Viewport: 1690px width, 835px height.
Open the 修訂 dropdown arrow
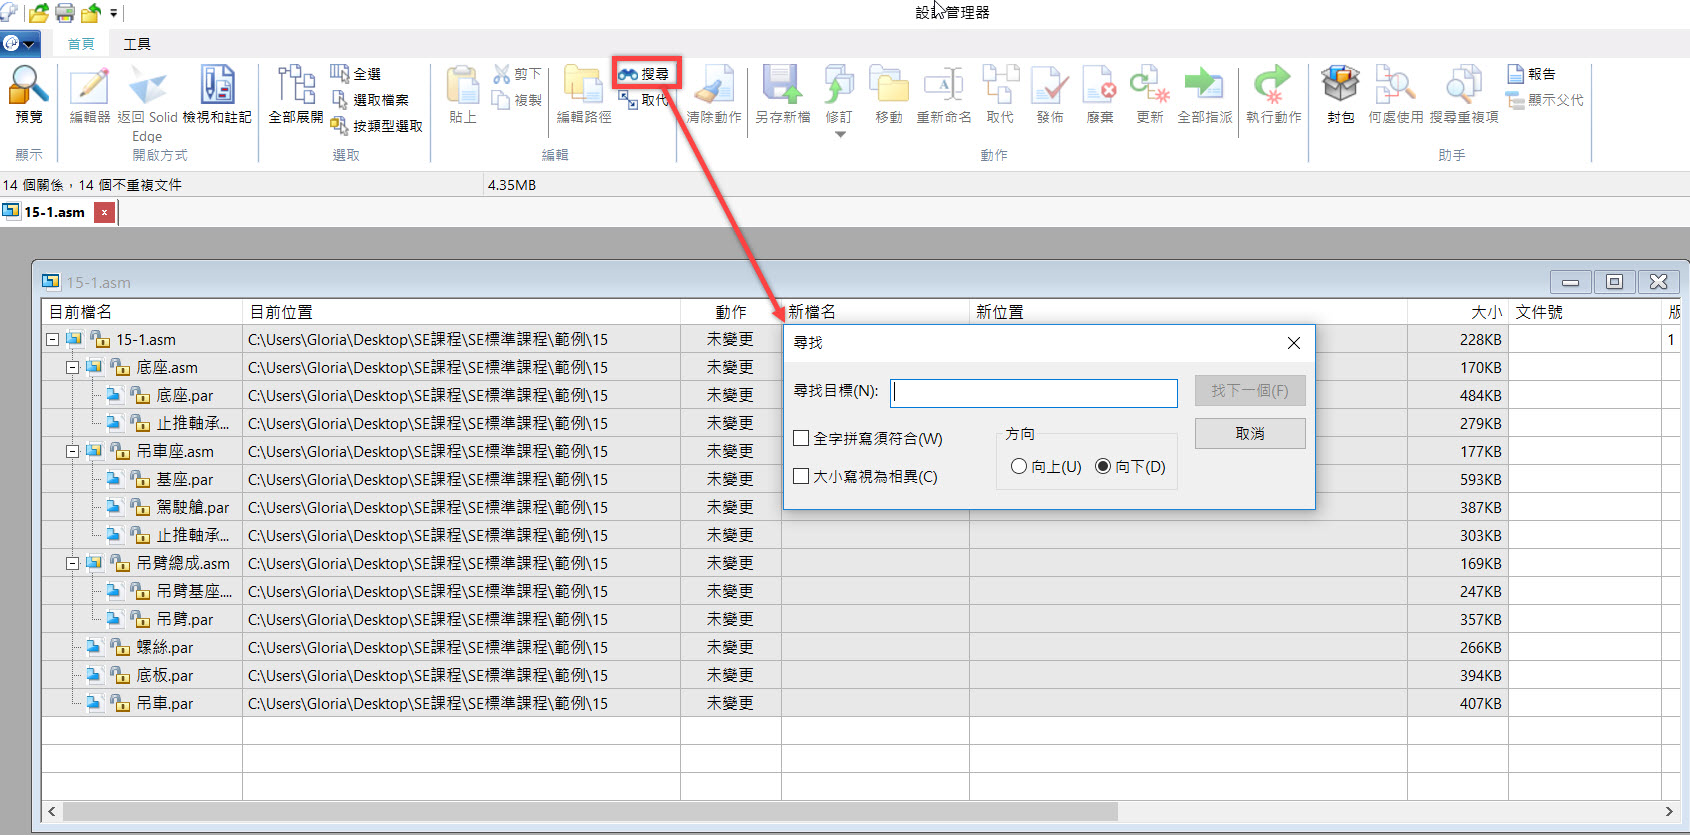coord(840,134)
